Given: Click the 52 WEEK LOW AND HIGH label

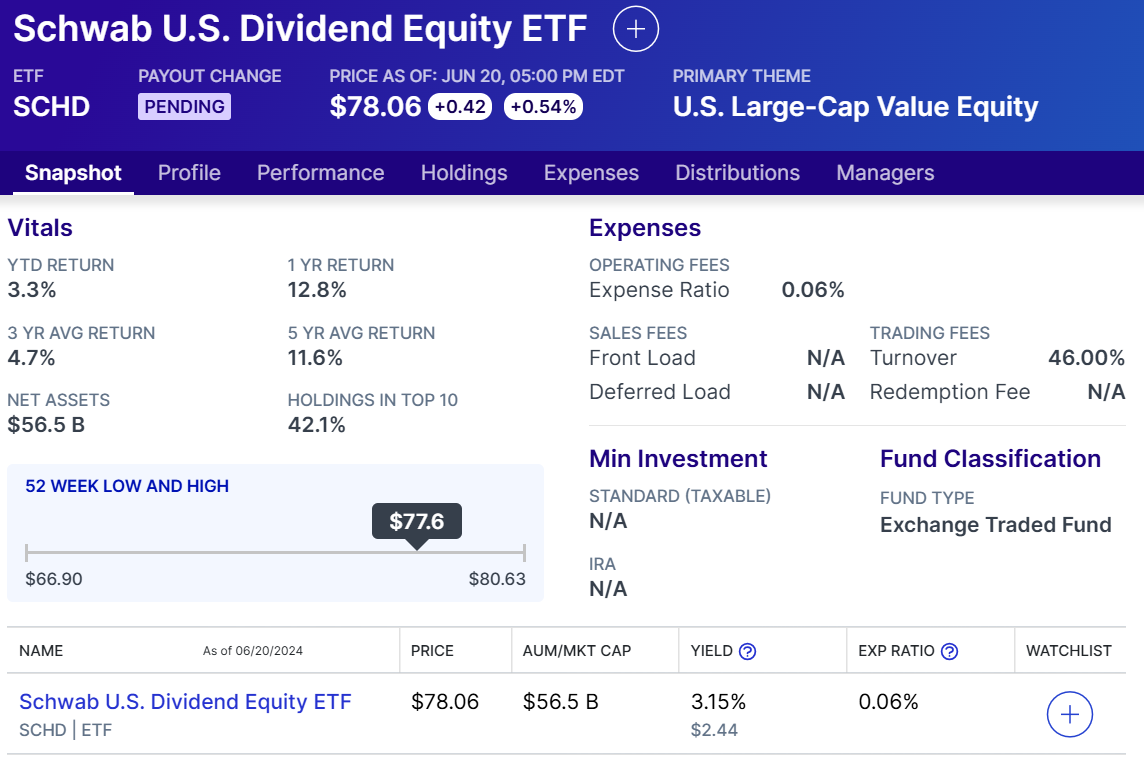Looking at the screenshot, I should point(127,486).
